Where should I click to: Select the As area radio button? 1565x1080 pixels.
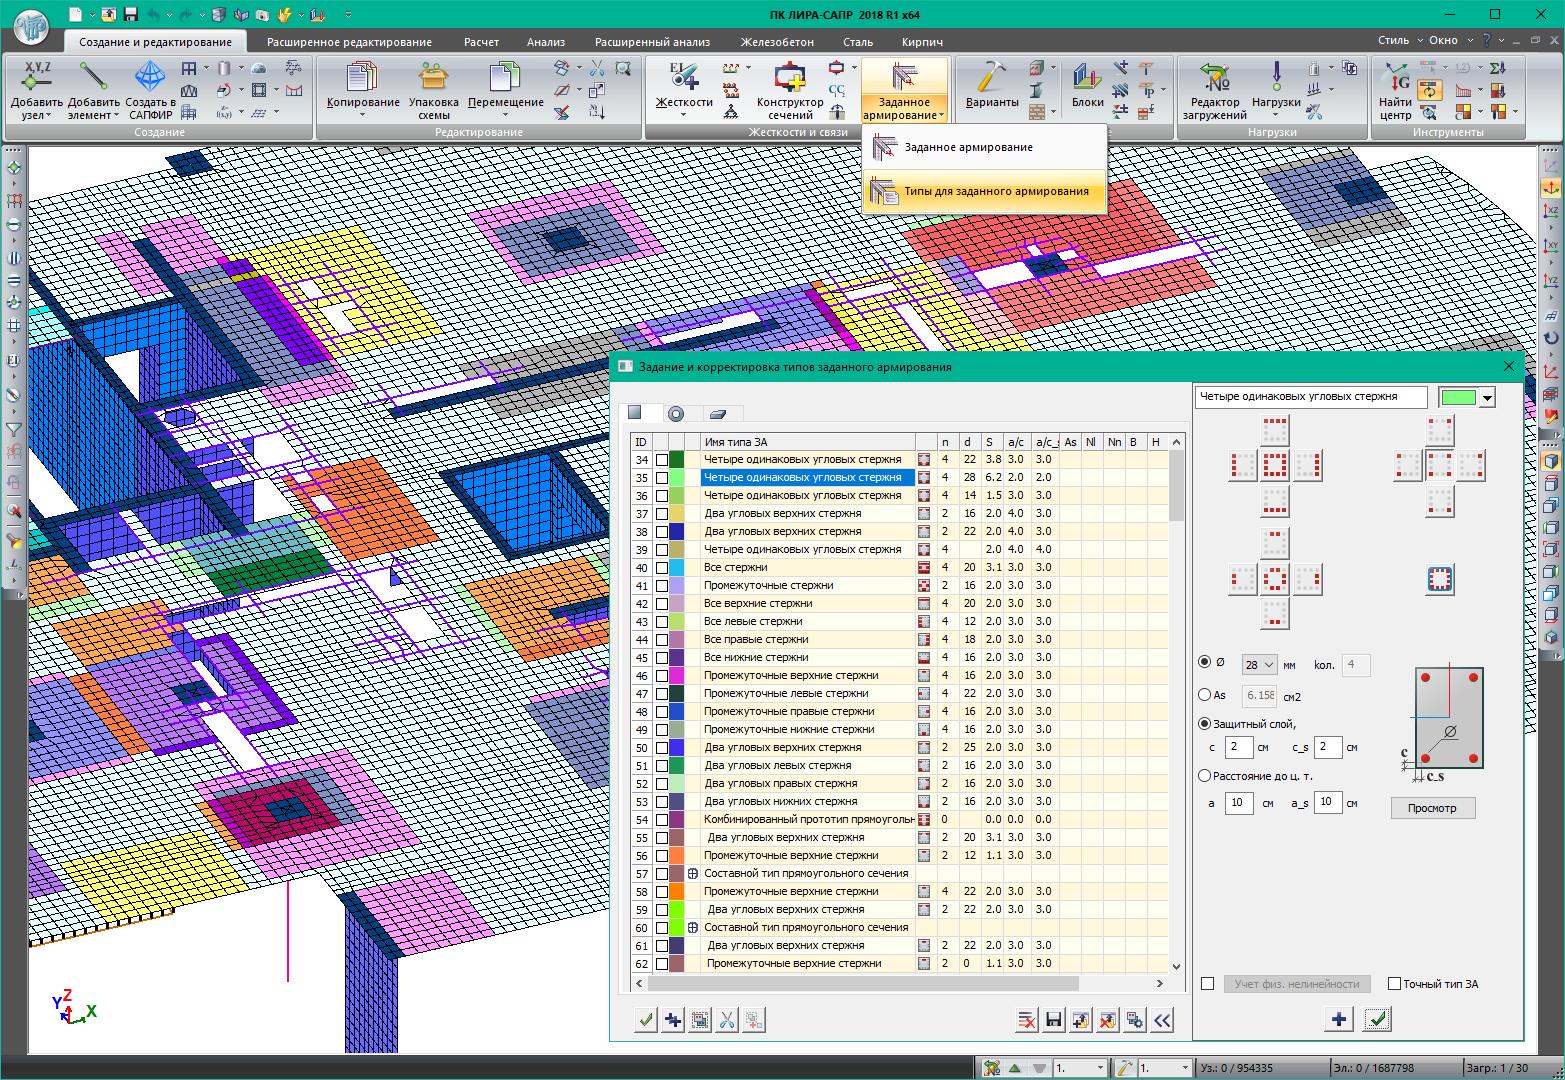click(x=1205, y=695)
